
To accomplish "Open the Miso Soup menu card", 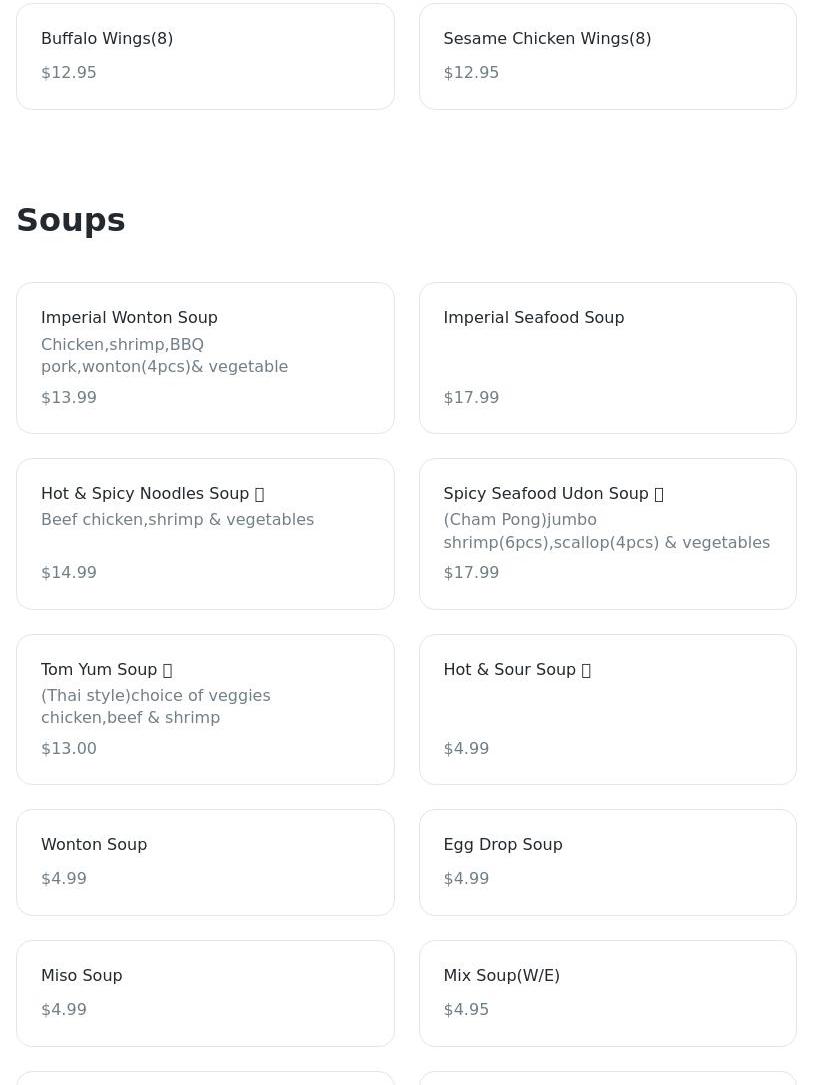I will coord(205,993).
